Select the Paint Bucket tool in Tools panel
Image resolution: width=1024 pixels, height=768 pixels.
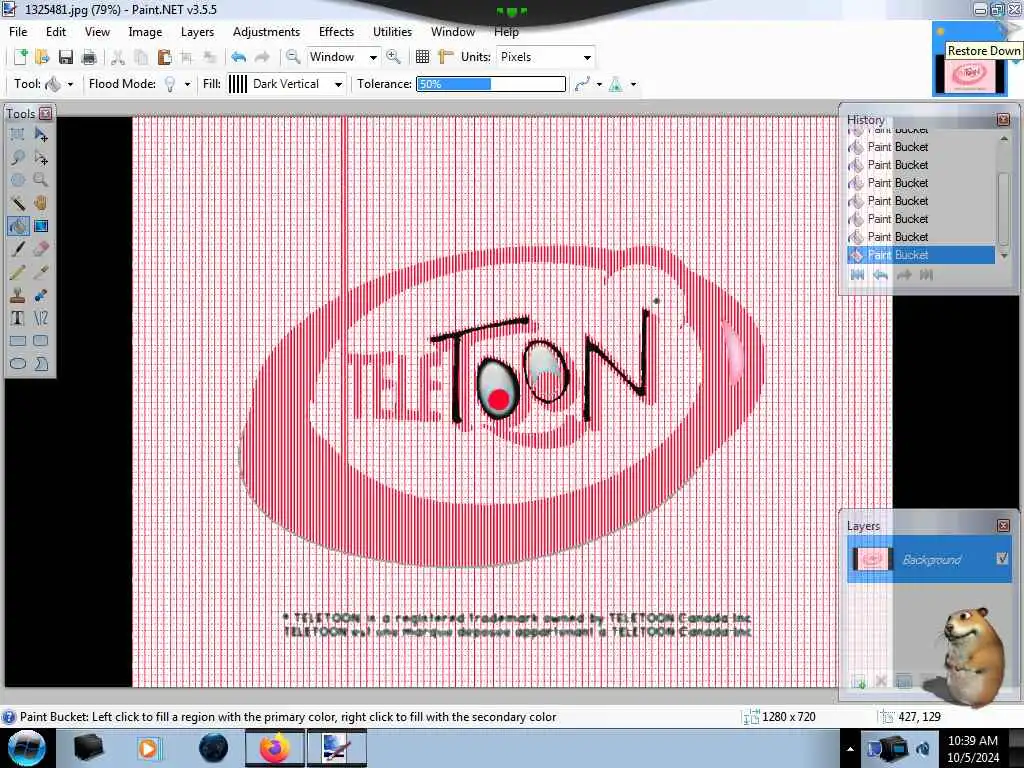(18, 226)
